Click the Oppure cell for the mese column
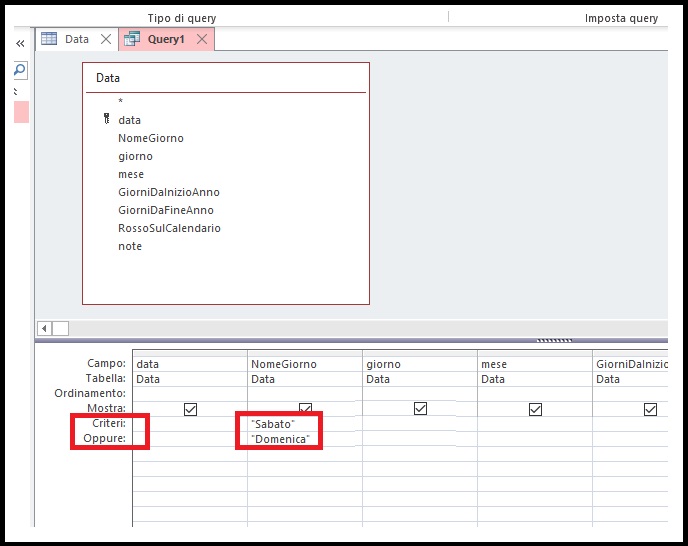The height and width of the screenshot is (546, 688). (x=535, y=438)
